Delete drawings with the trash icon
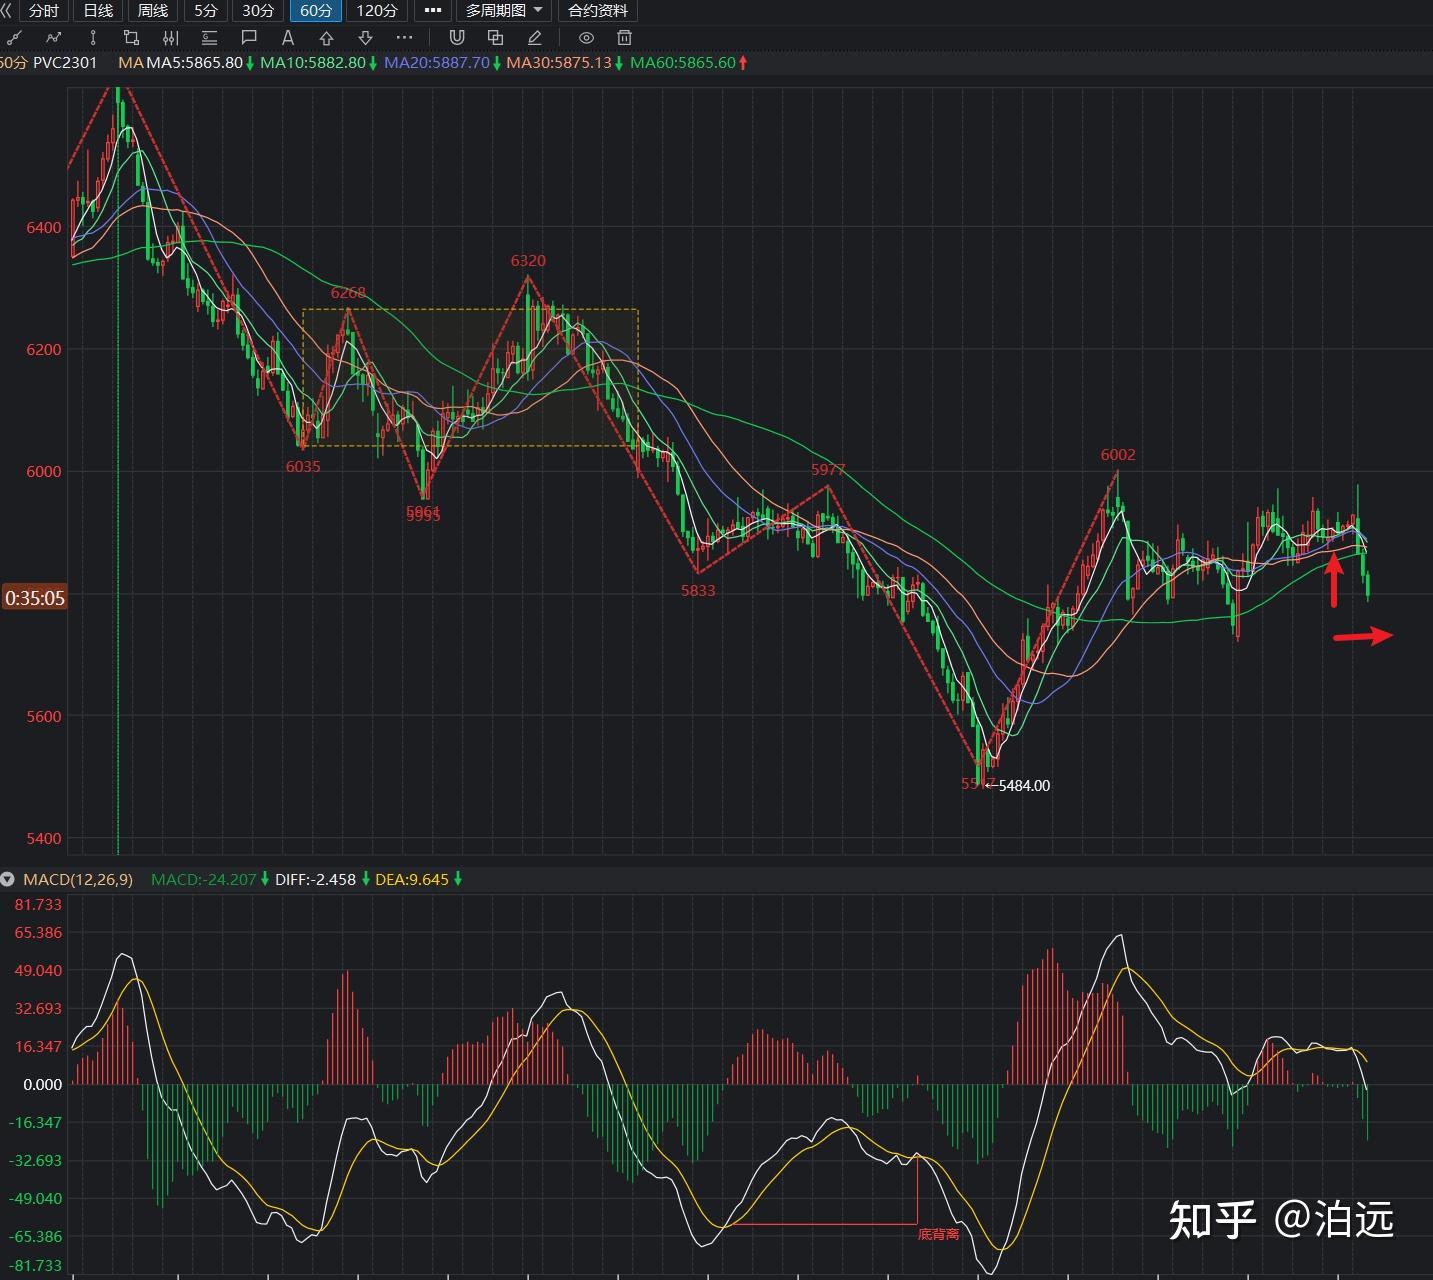 point(624,38)
